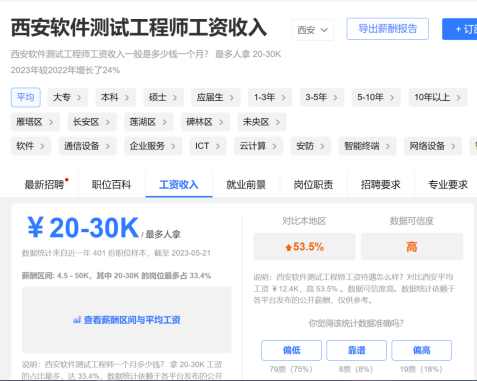Image resolution: width=477 pixels, height=381 pixels.
Task: Vote 靠谱 on data accuracy
Action: click(x=356, y=350)
